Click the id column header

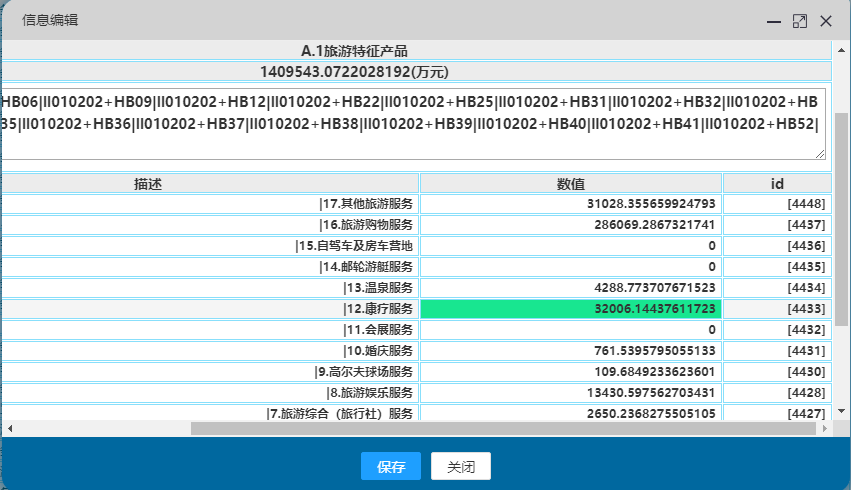coord(776,183)
